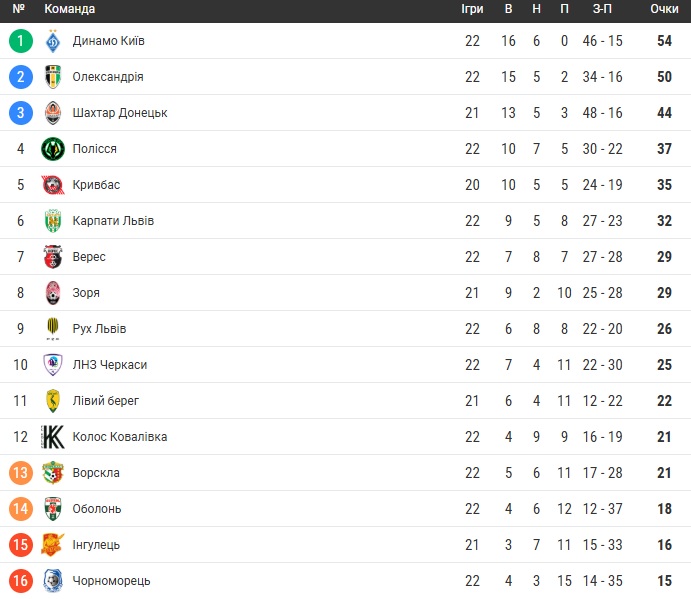This screenshot has height=599, width=691.
Task: Sort by the Ігри column header
Action: pos(472,9)
